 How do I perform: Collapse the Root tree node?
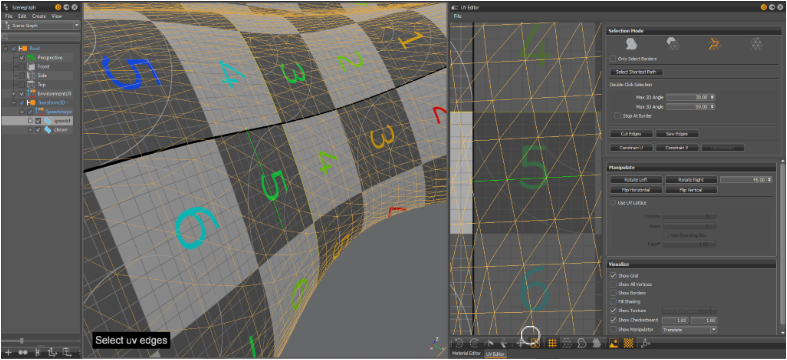click(6, 49)
